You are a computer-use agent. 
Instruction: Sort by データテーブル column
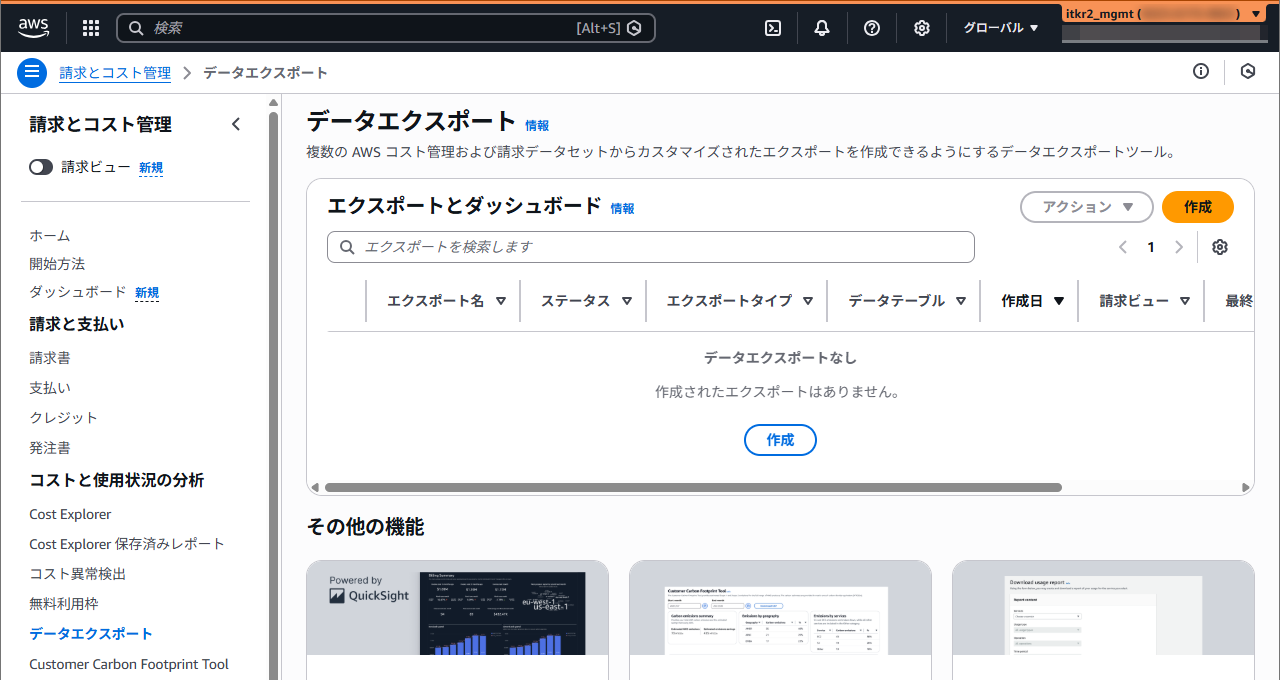pyautogui.click(x=907, y=301)
